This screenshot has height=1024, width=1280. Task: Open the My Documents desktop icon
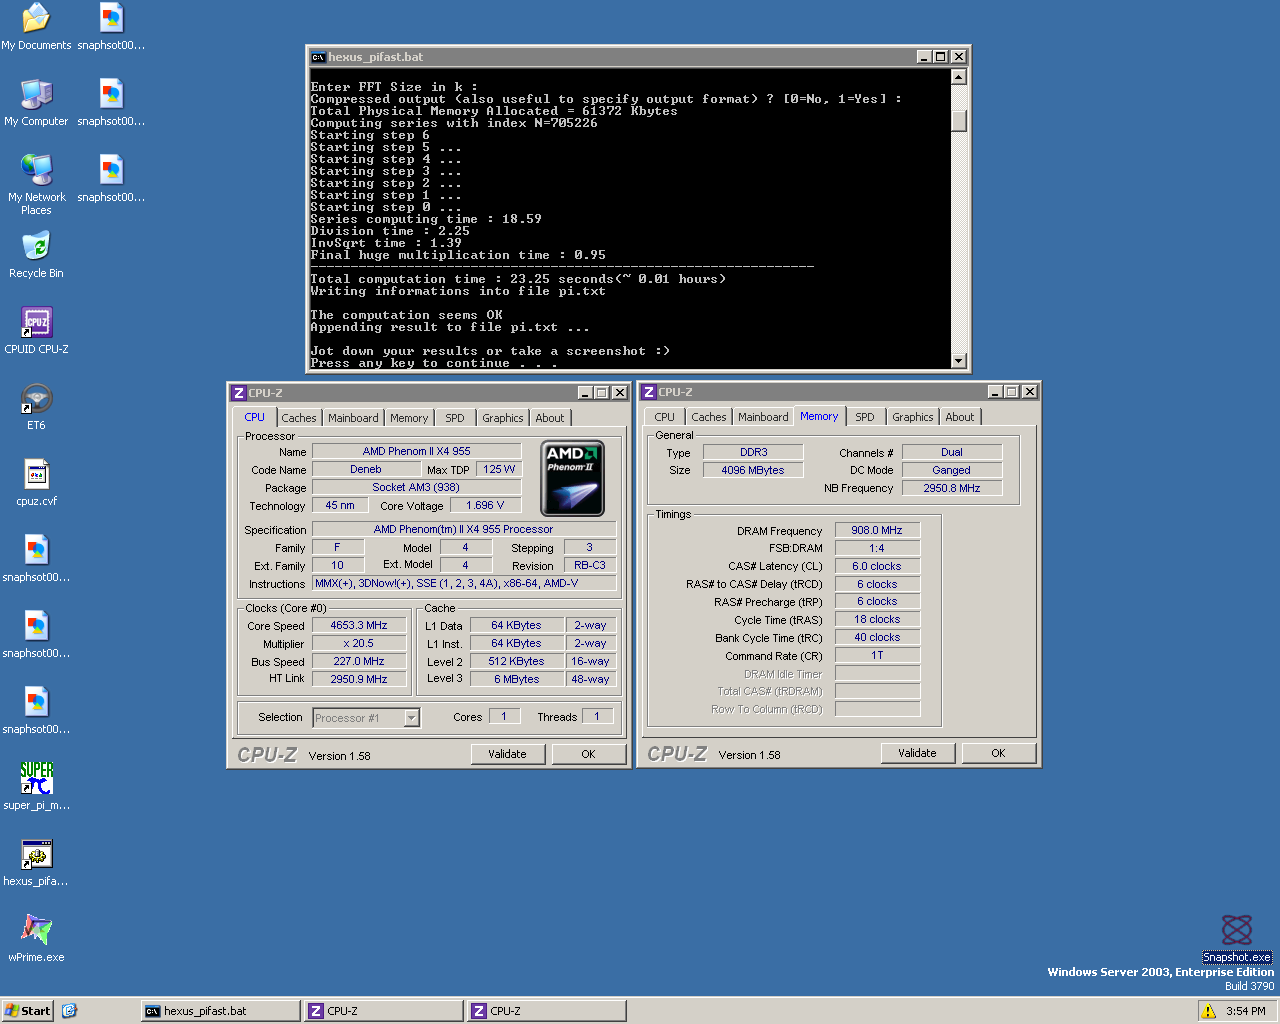[x=36, y=26]
